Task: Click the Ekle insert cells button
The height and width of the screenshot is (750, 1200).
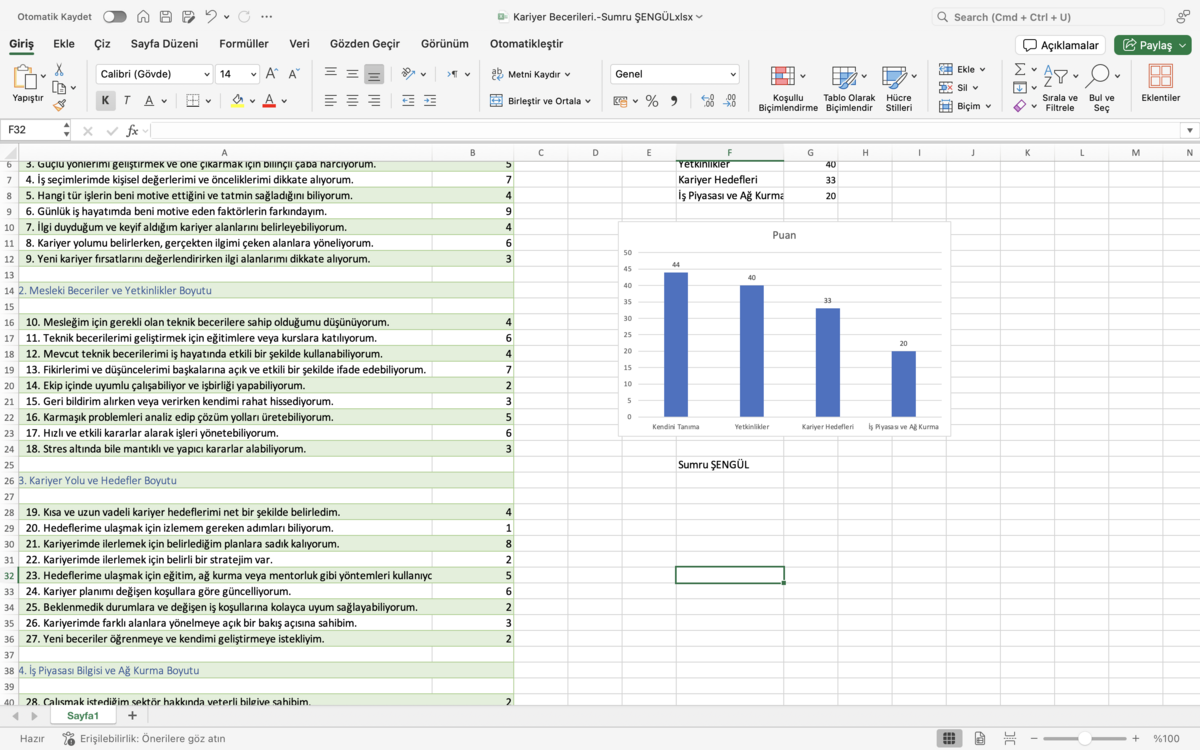Action: 962,69
